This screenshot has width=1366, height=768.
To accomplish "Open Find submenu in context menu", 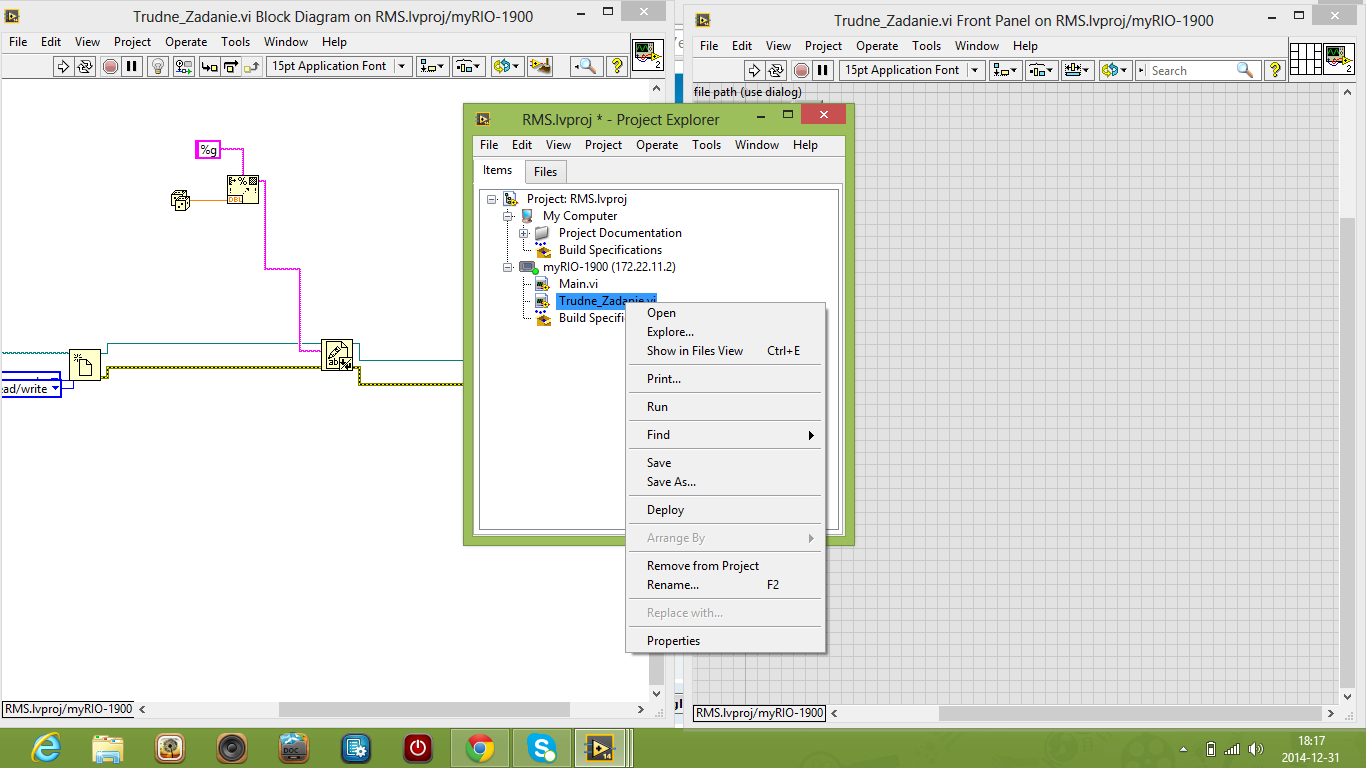I will [725, 435].
